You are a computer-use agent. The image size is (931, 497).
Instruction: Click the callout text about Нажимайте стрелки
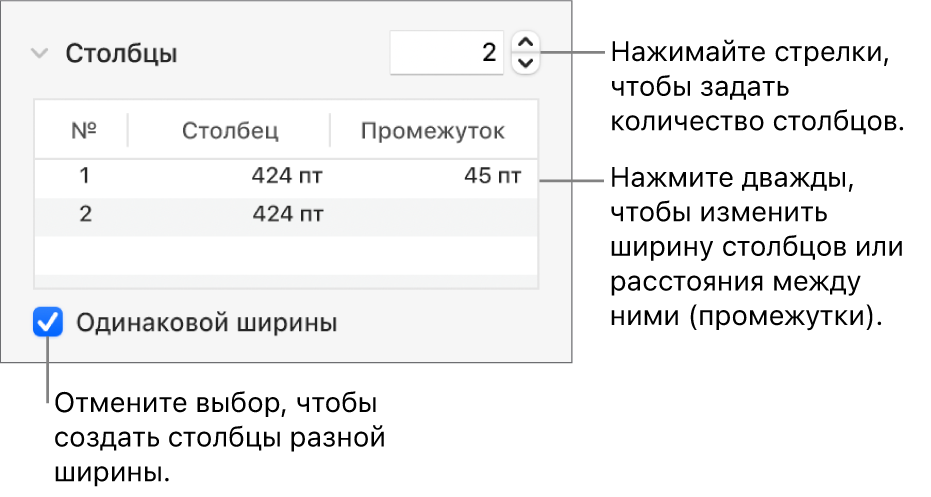pos(756,86)
